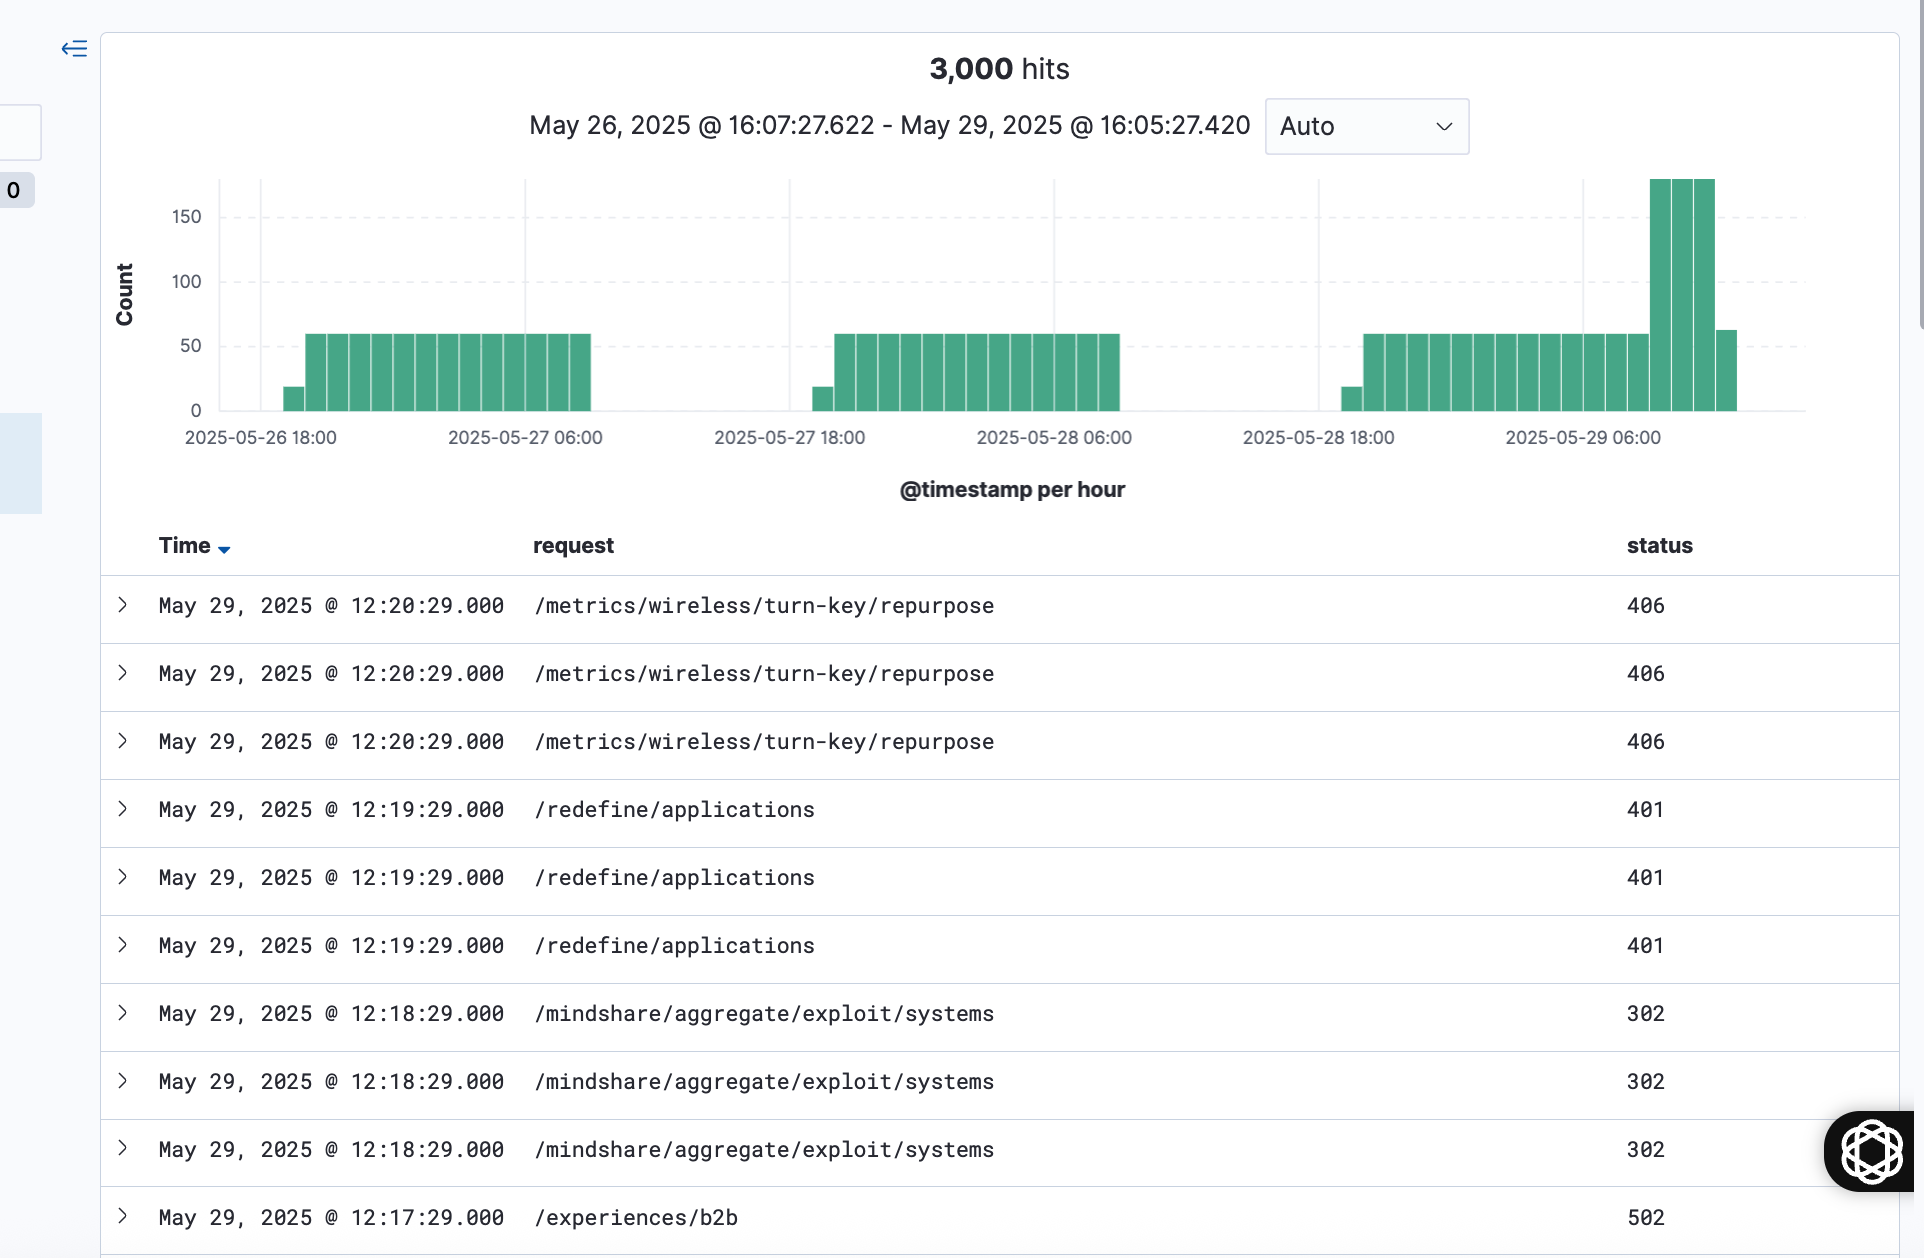The width and height of the screenshot is (1924, 1258).
Task: Click first short bar after 2025-05-26 18:00
Action: coord(293,399)
